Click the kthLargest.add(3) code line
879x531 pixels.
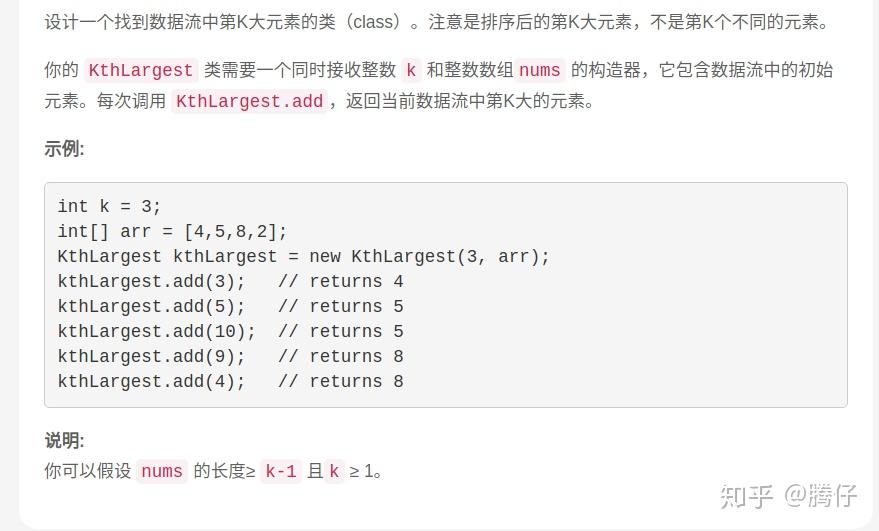(230, 281)
